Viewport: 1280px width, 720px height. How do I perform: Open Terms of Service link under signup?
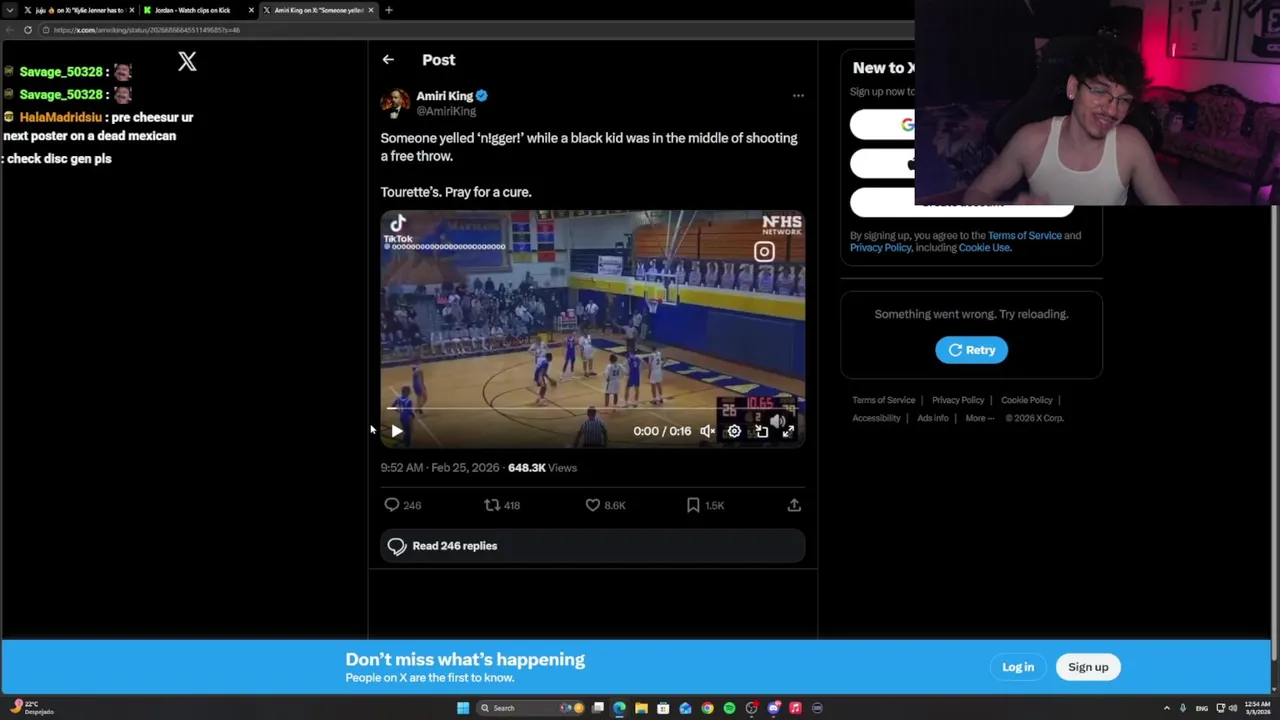click(1024, 236)
